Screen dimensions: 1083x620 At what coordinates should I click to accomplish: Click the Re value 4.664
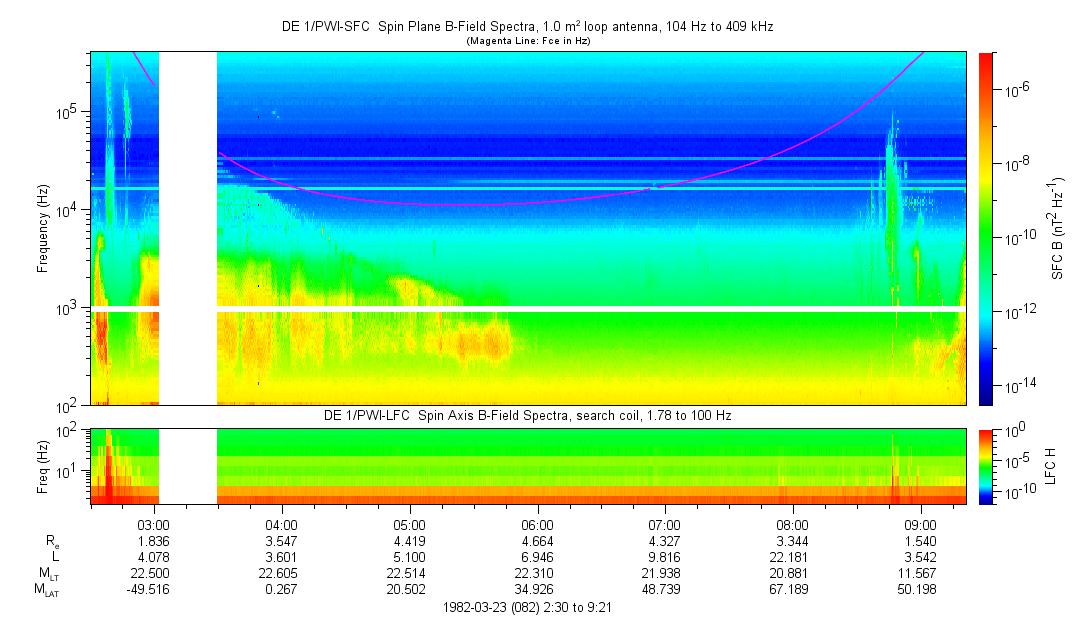537,541
